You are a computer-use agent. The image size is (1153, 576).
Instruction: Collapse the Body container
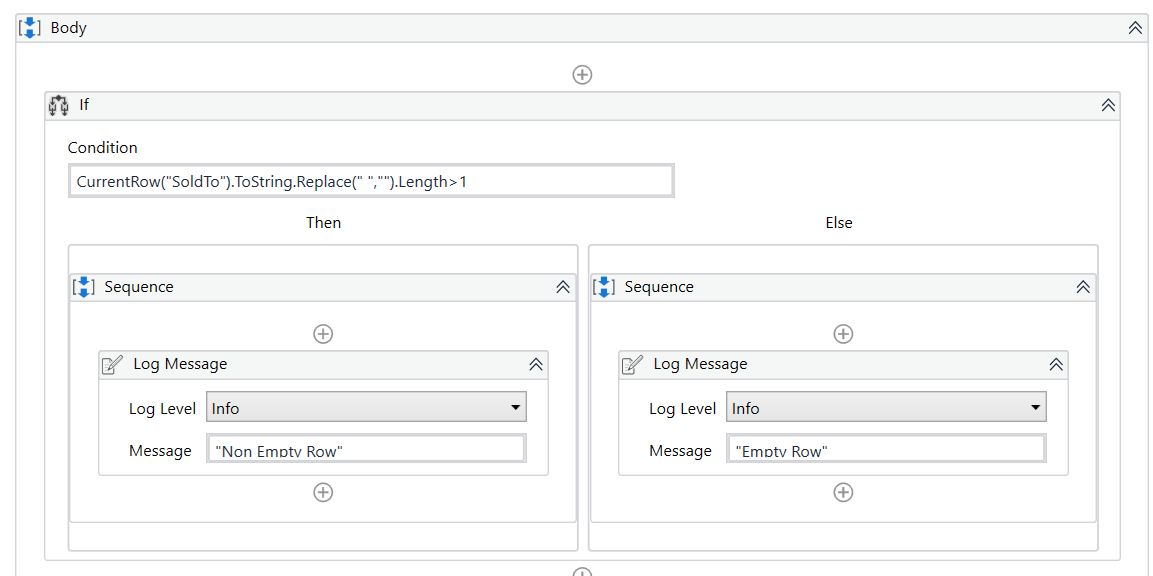coord(1135,28)
